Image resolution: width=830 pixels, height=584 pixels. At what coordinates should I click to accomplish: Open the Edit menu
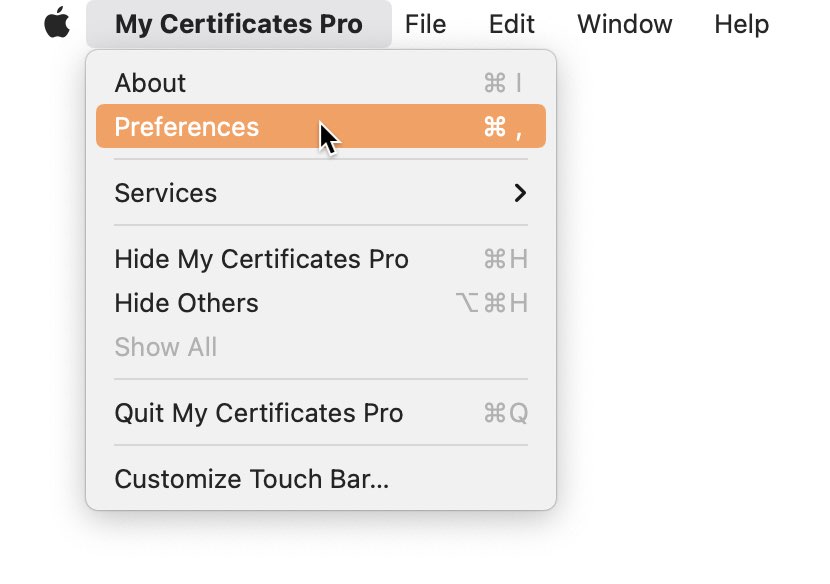511,24
